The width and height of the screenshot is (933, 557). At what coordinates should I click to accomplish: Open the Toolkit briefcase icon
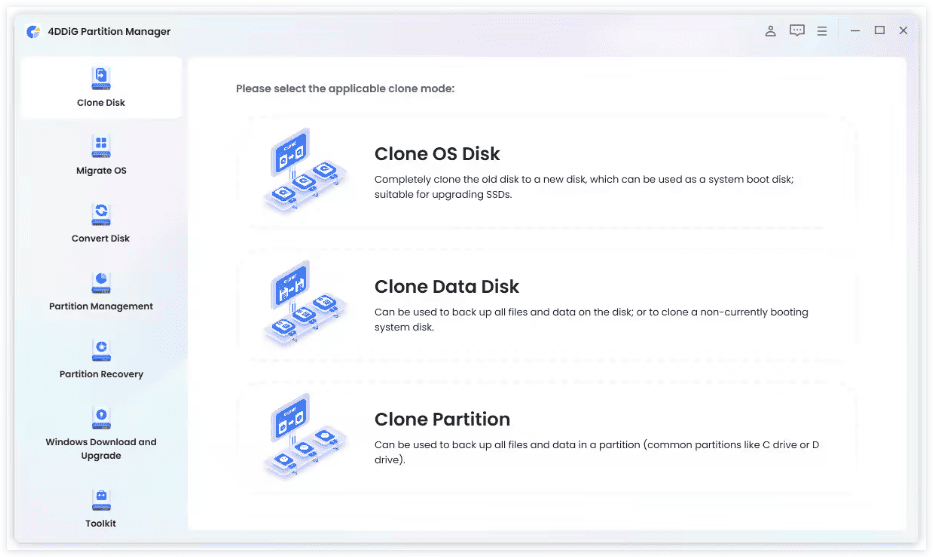coord(101,499)
